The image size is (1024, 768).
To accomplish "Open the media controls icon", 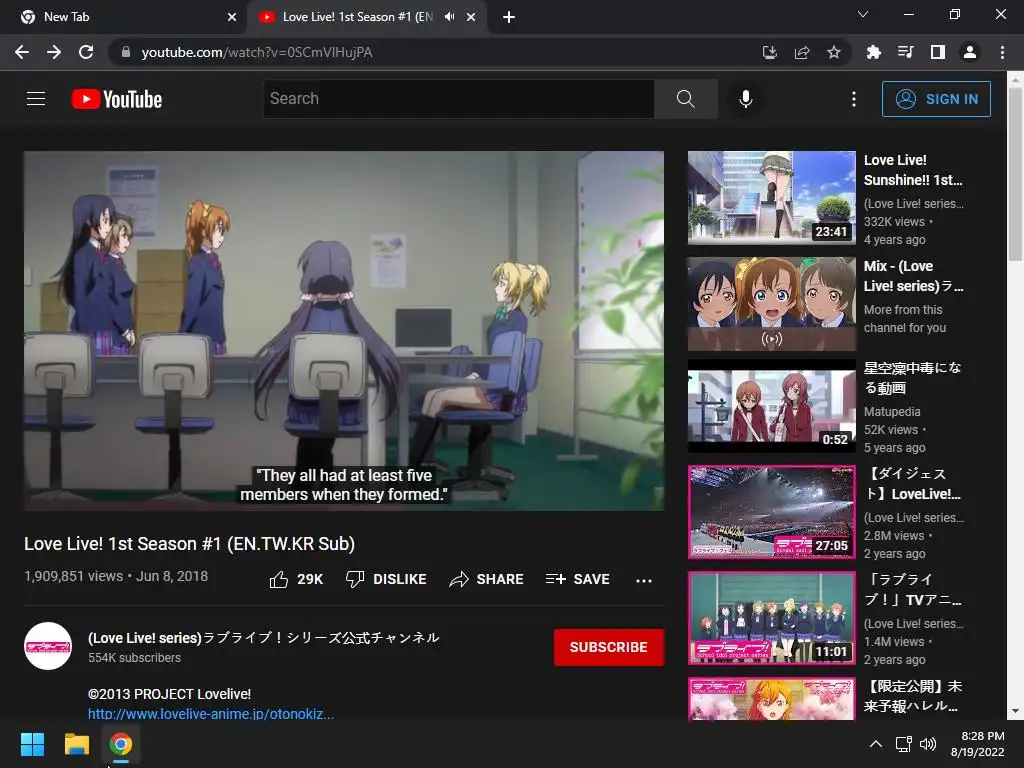I will pos(905,52).
